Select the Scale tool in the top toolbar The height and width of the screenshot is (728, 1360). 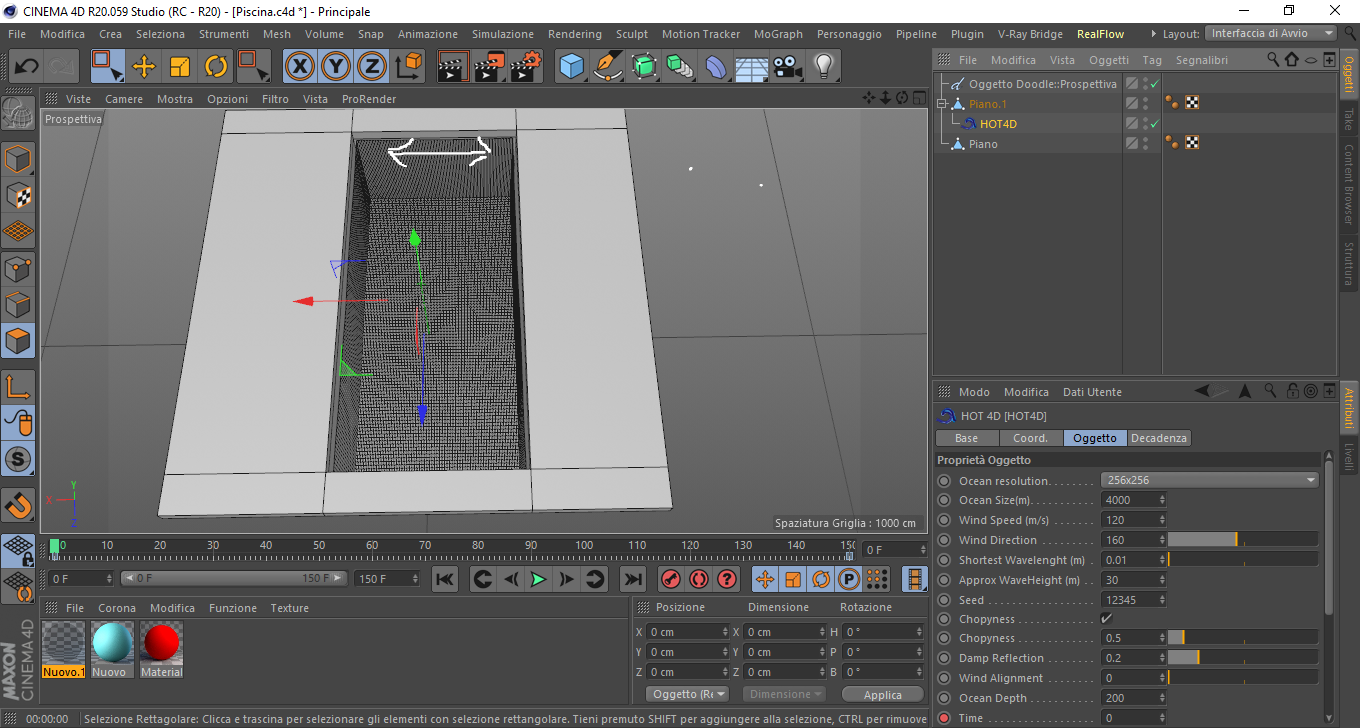coord(180,67)
